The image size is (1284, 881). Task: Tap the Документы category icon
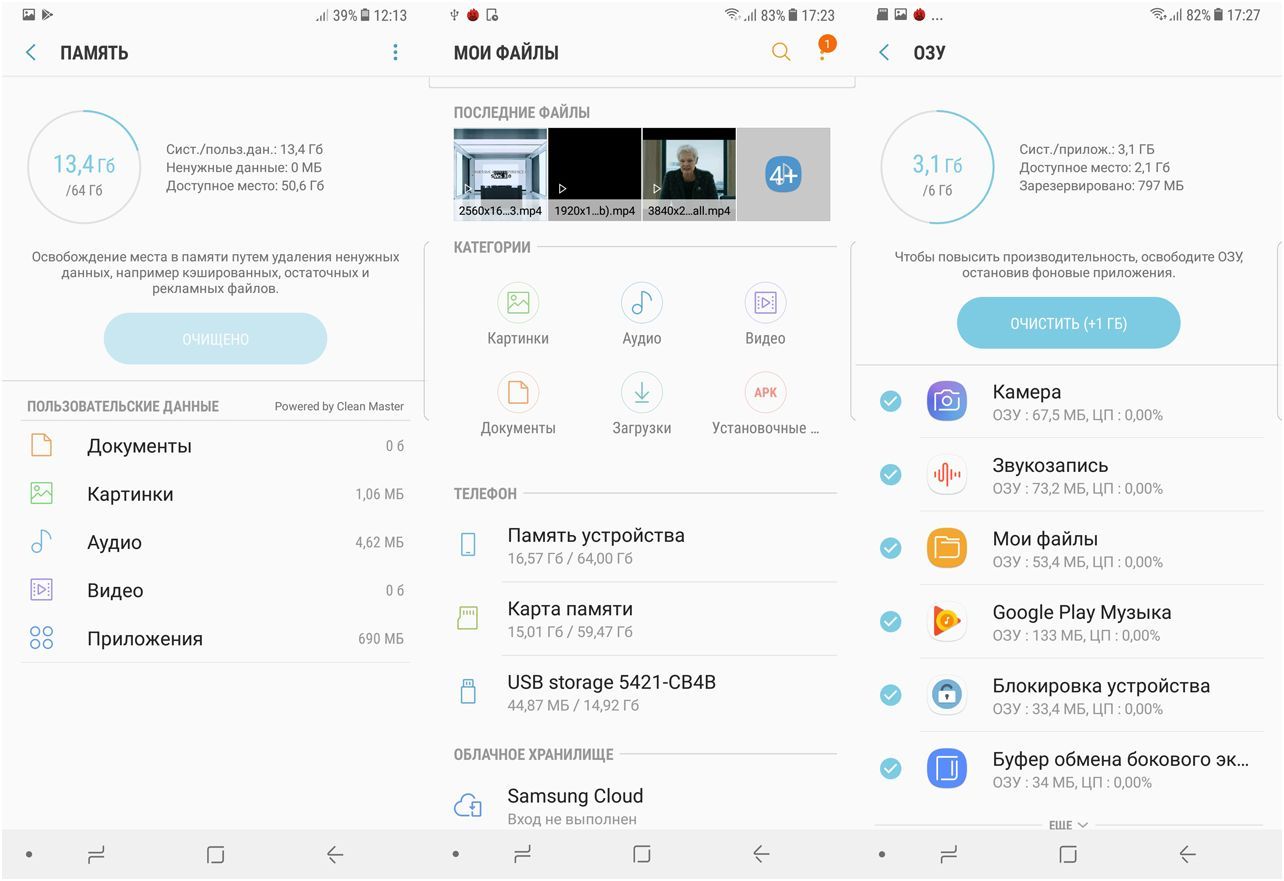[517, 392]
